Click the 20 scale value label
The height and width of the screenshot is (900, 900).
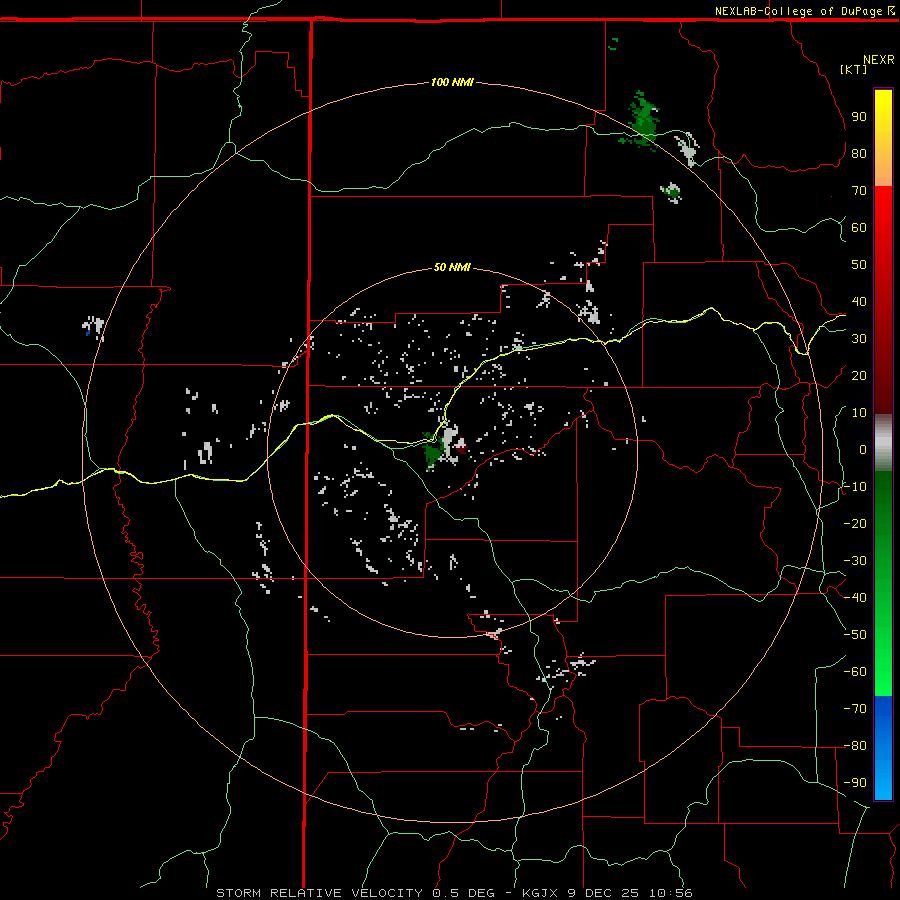click(859, 375)
